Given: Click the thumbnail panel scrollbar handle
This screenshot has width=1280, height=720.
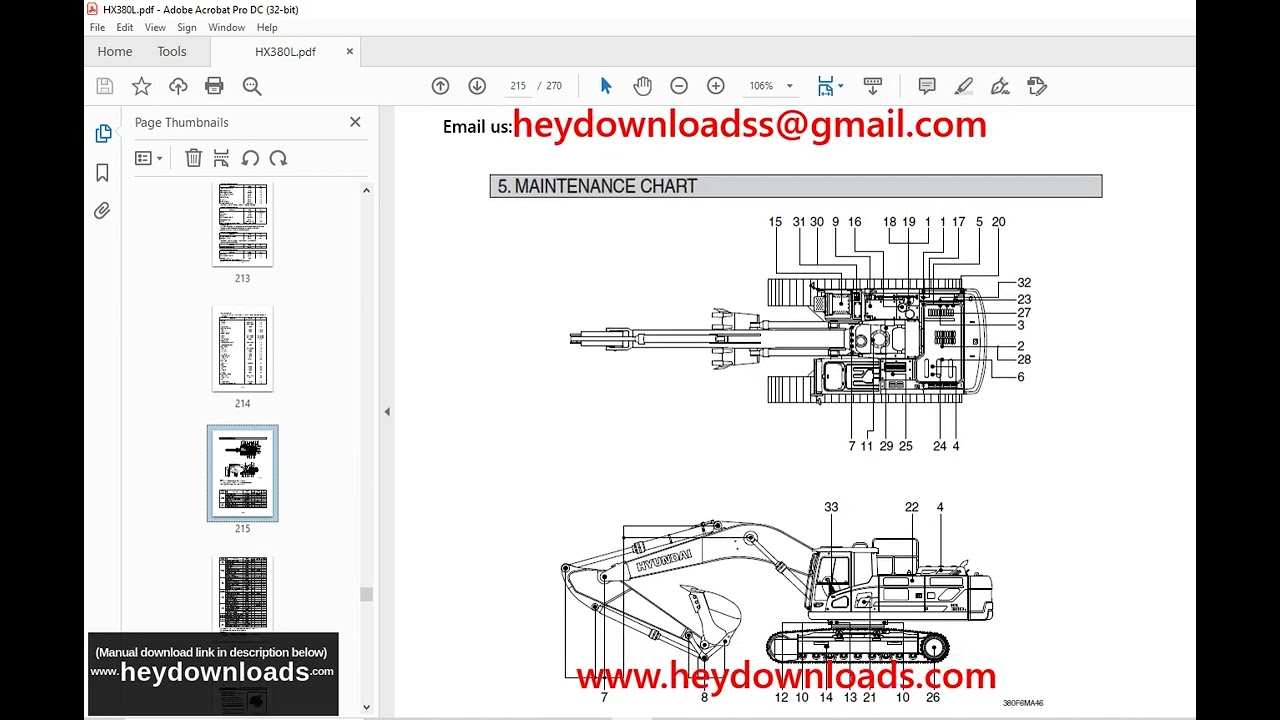Looking at the screenshot, I should (x=366, y=594).
